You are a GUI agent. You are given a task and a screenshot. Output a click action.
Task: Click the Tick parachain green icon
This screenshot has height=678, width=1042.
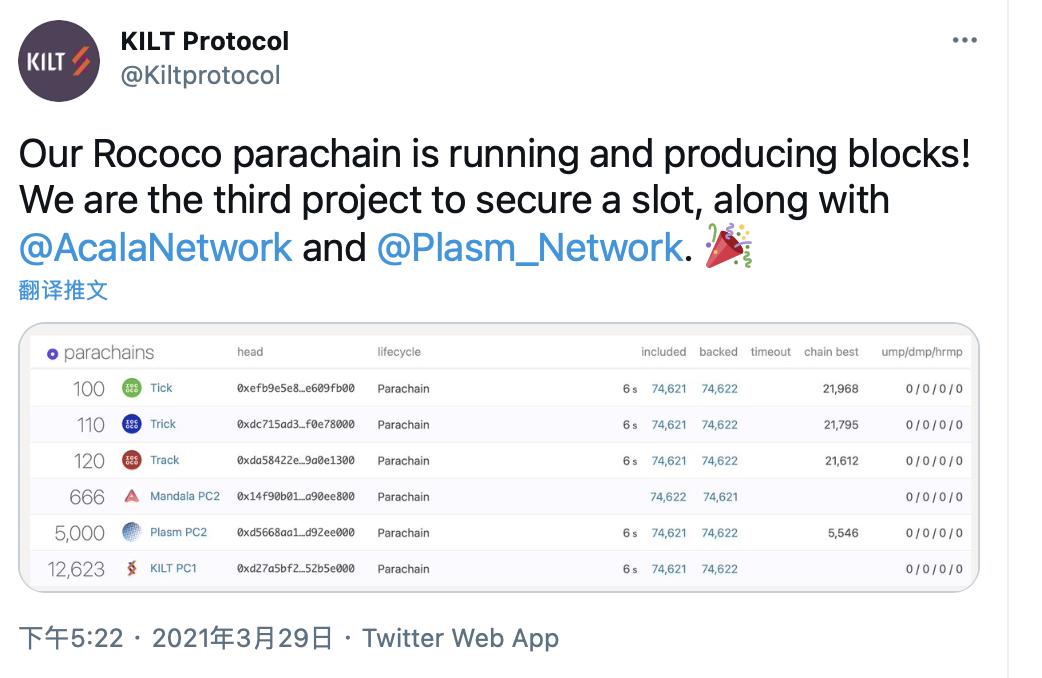(x=131, y=388)
